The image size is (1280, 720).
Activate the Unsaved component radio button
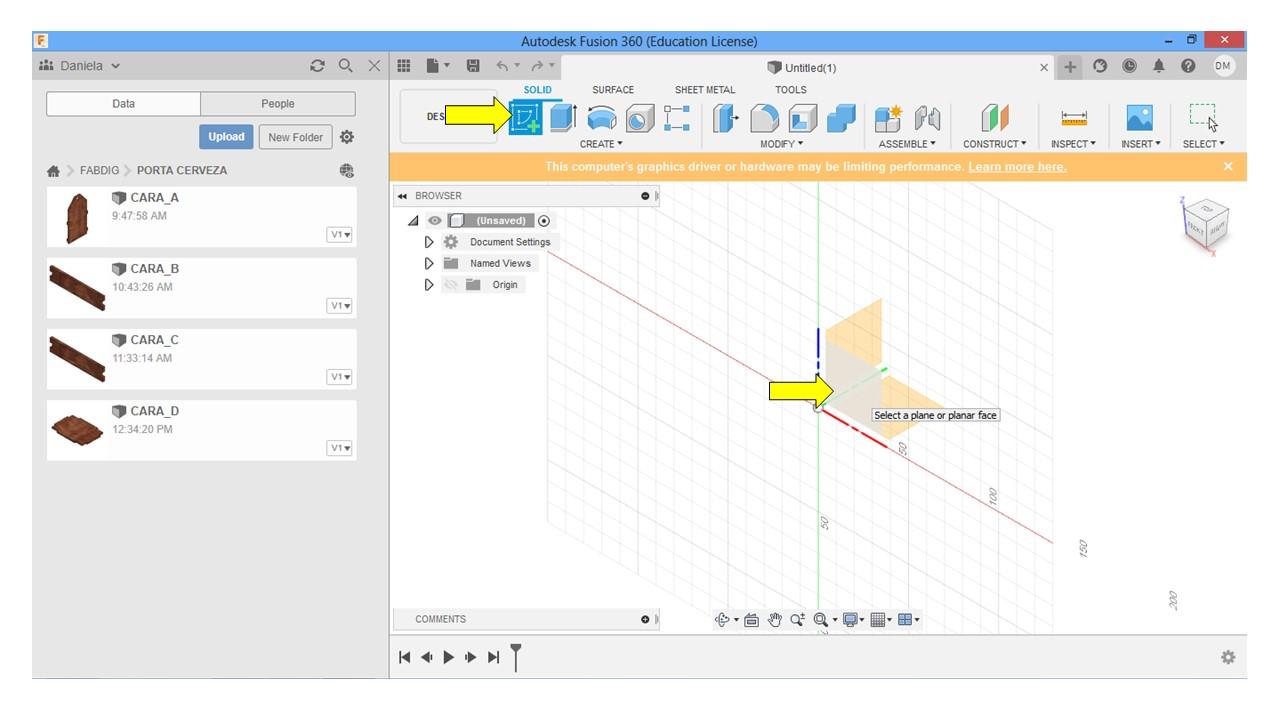pos(544,221)
